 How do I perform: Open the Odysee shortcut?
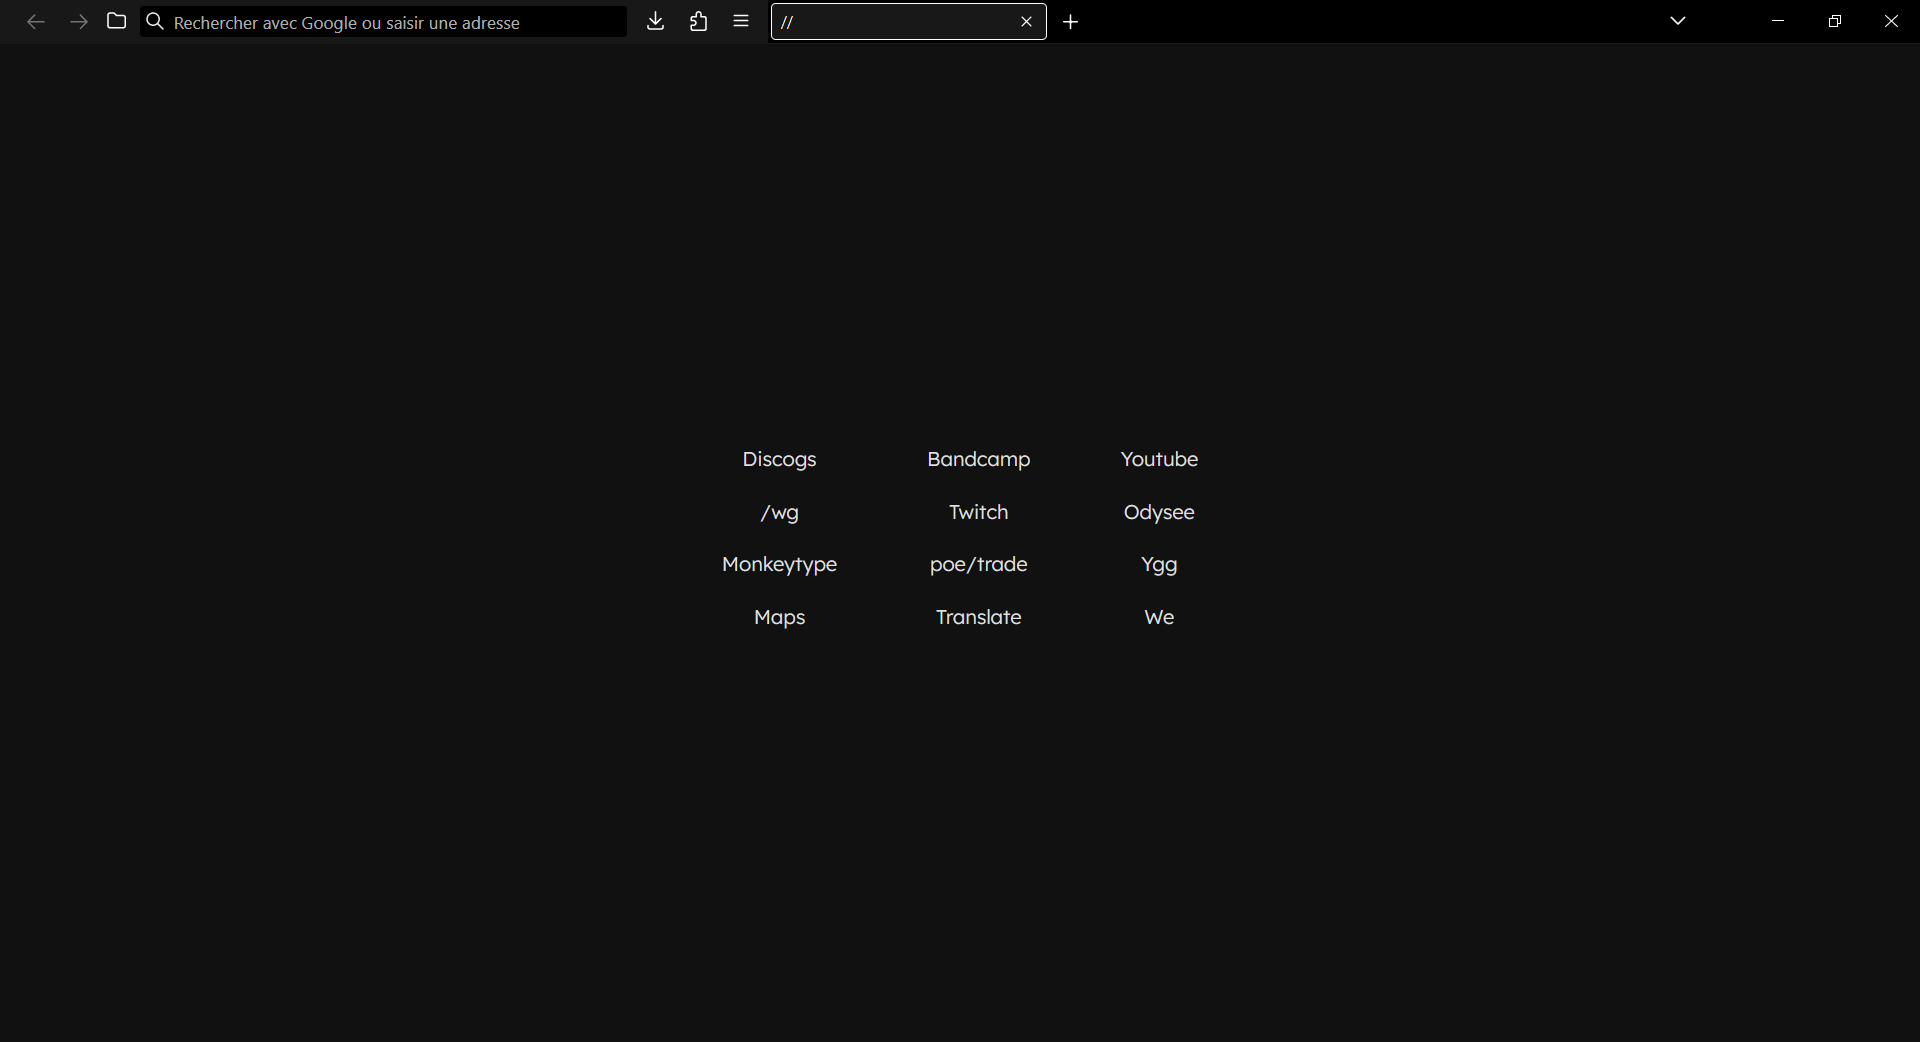pos(1158,512)
